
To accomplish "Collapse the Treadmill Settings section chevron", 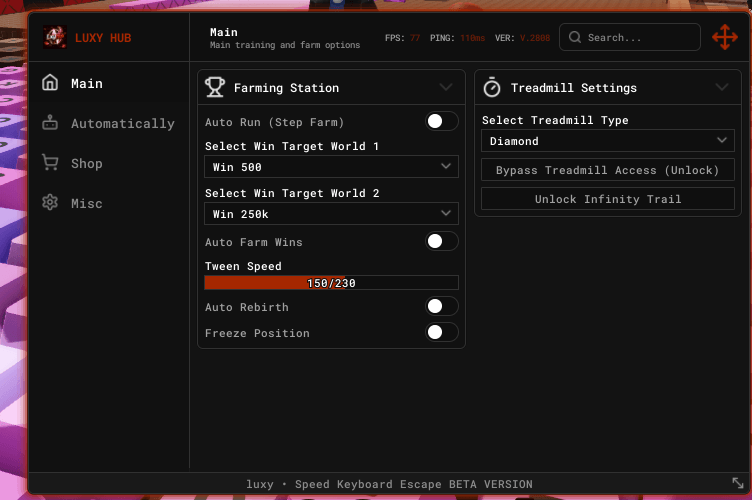I will coord(722,87).
